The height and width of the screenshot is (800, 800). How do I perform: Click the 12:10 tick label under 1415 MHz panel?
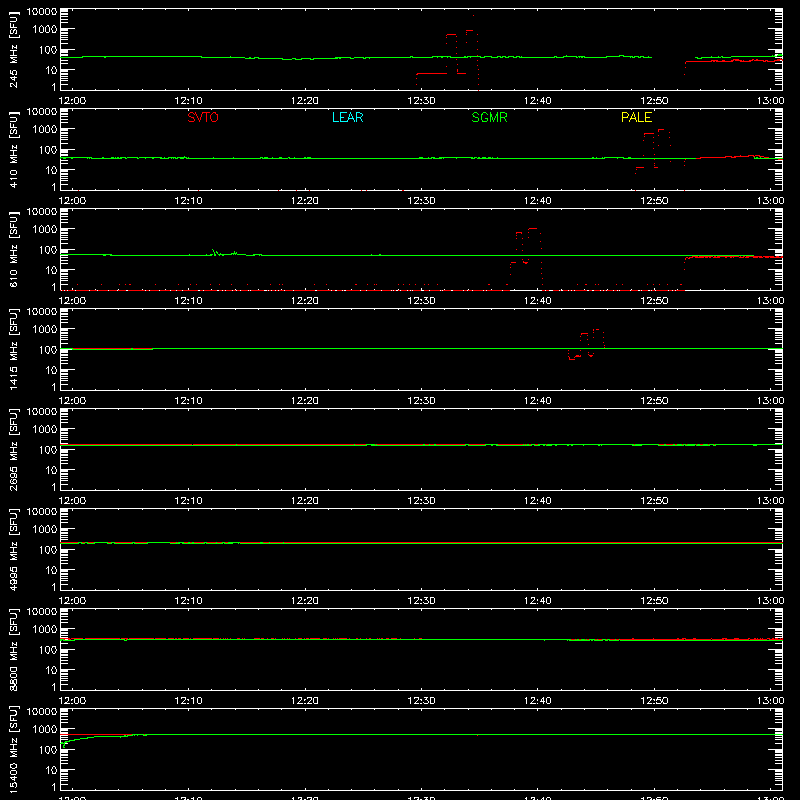tap(188, 401)
